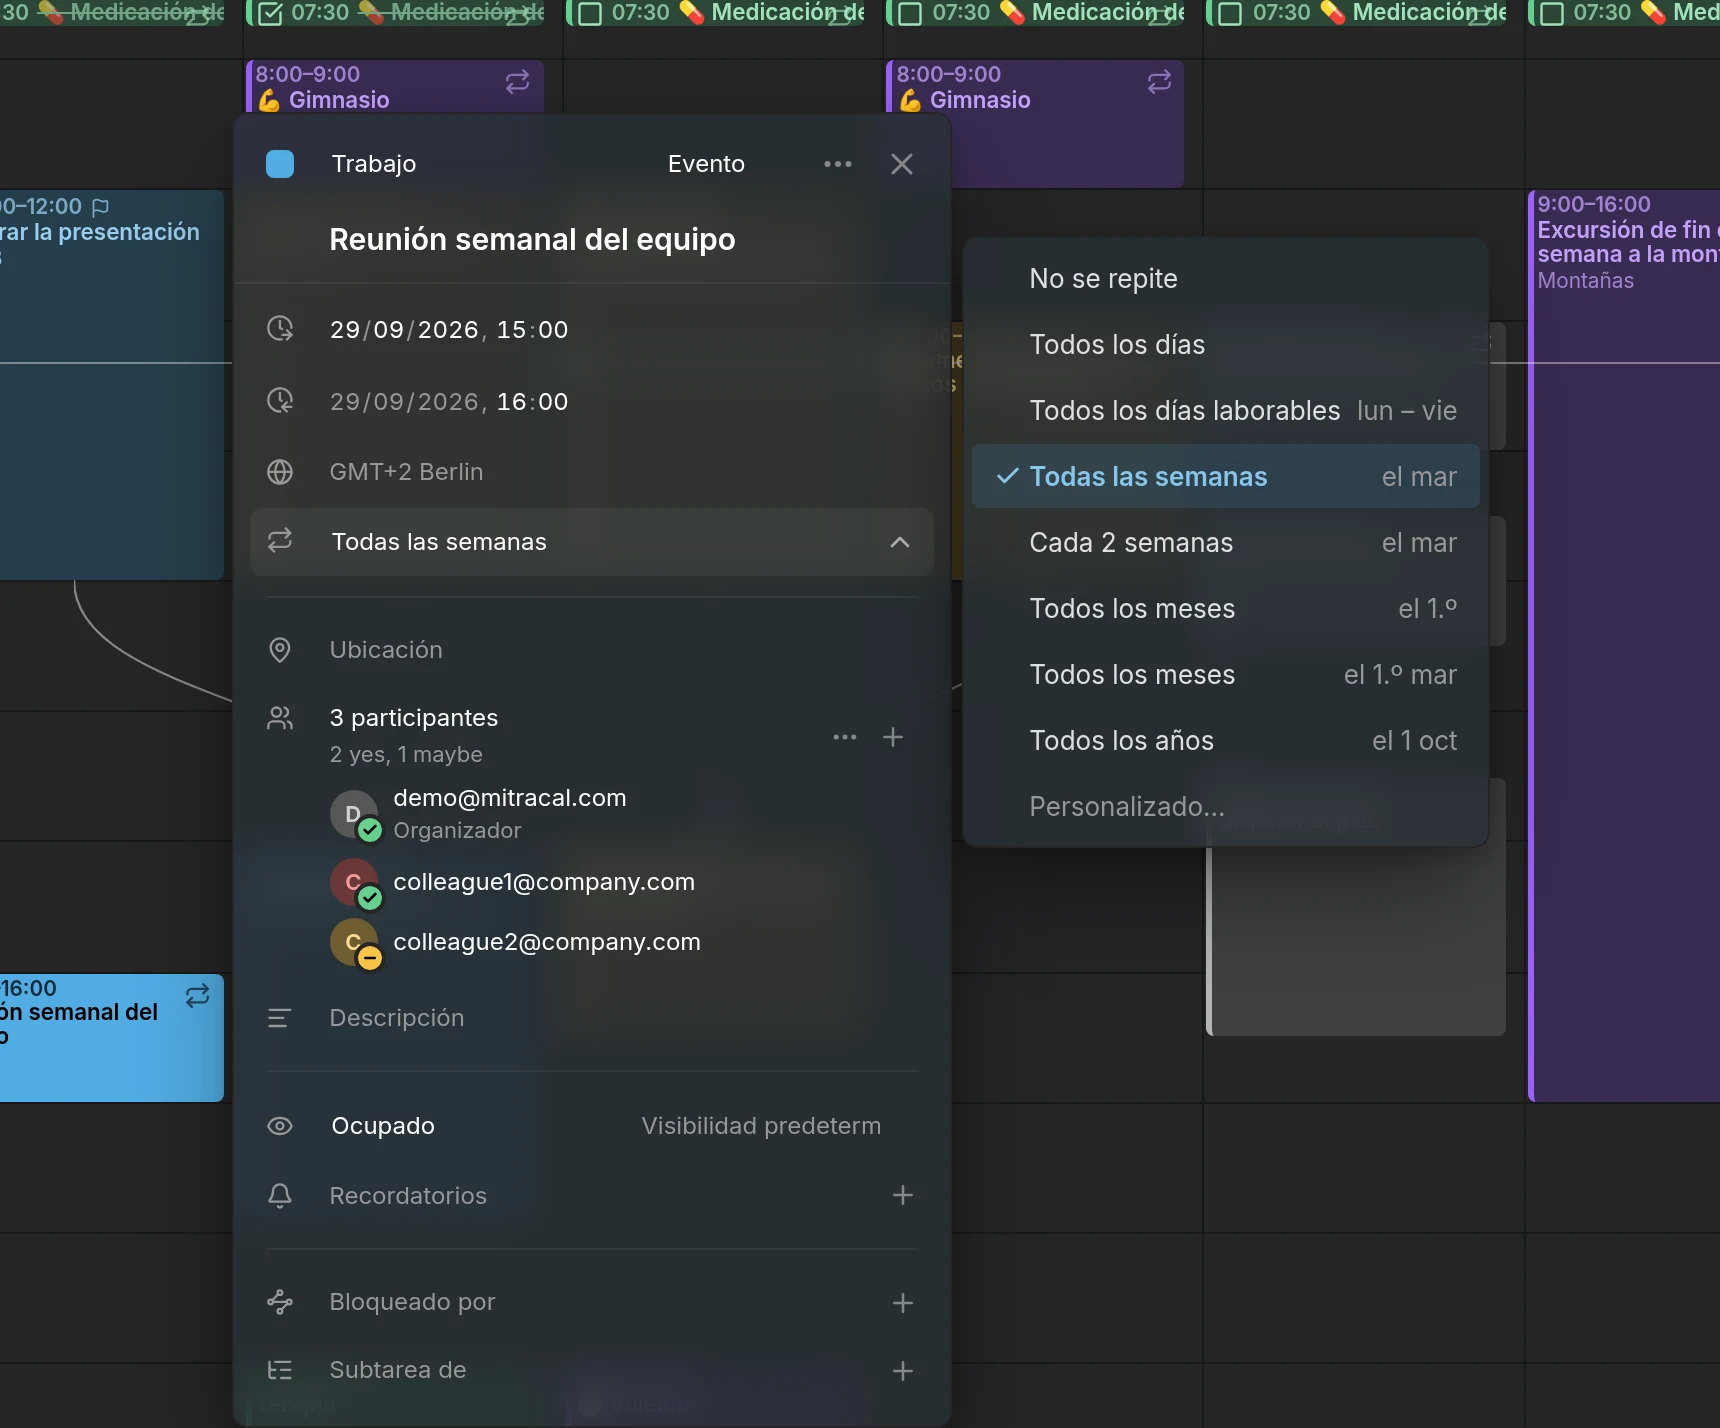Select Cada 2 semanas option

(x=1226, y=543)
